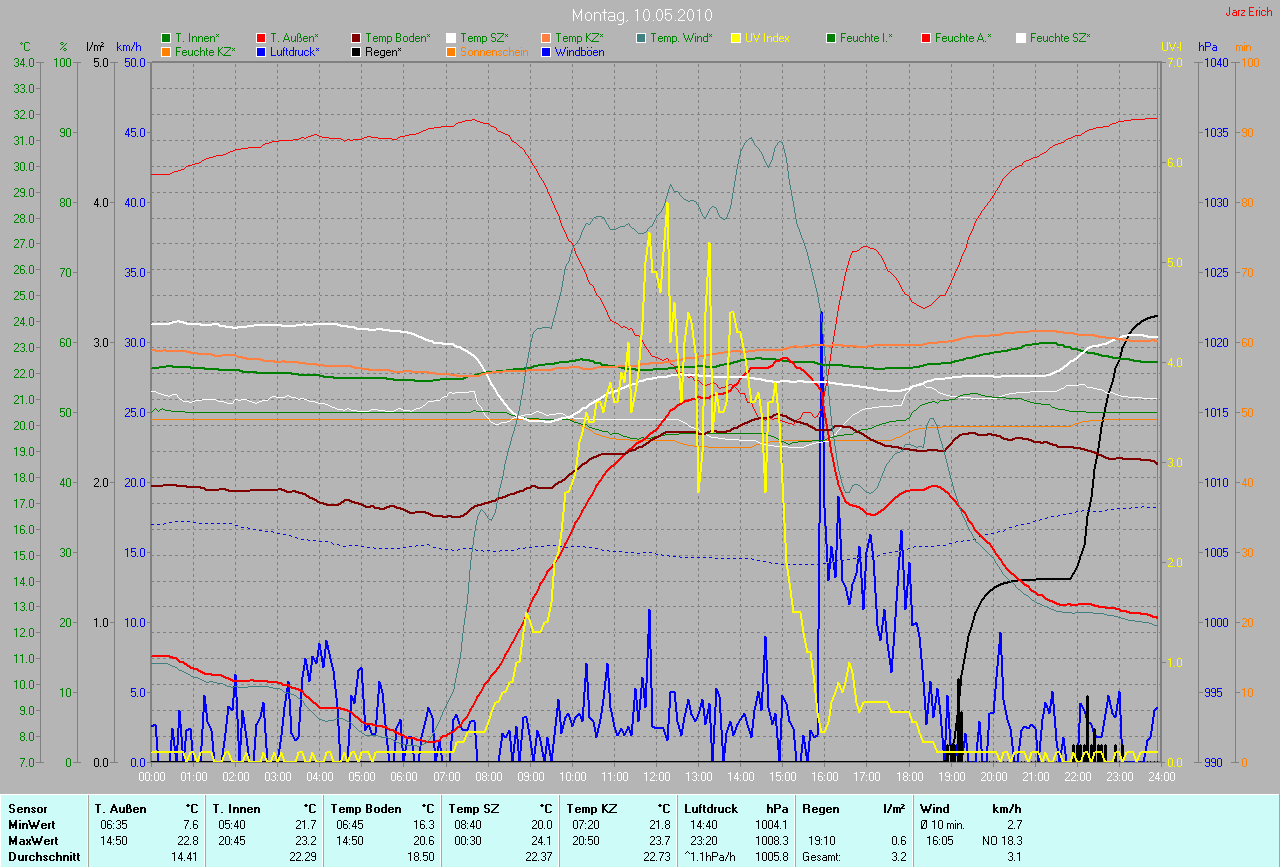The height and width of the screenshot is (867, 1280).
Task: Select the 'T. Außen*' legend label
Action: 294,38
